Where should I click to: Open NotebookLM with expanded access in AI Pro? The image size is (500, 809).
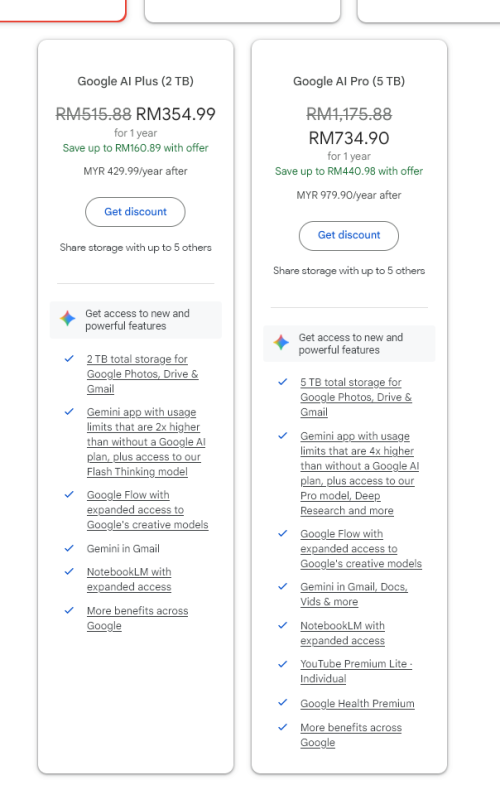343,633
